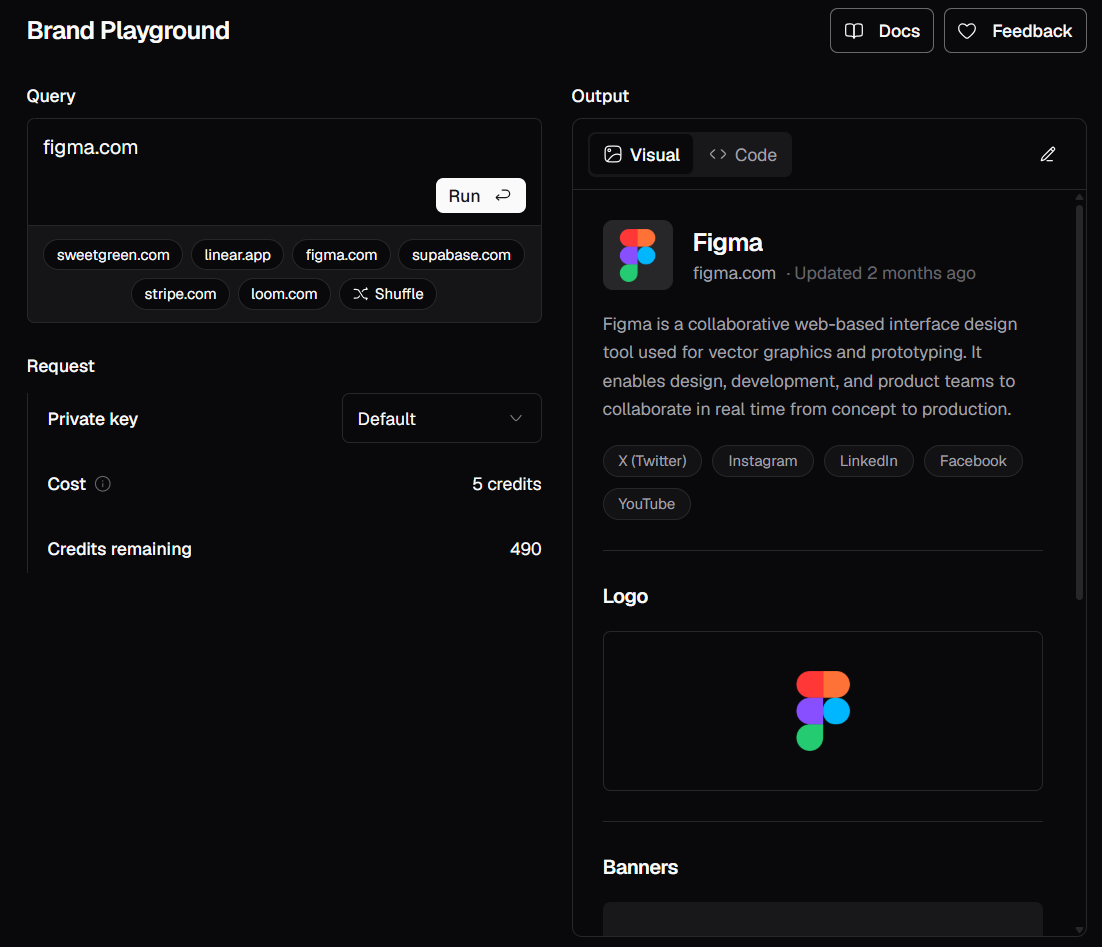Open the Docs page

pyautogui.click(x=881, y=31)
